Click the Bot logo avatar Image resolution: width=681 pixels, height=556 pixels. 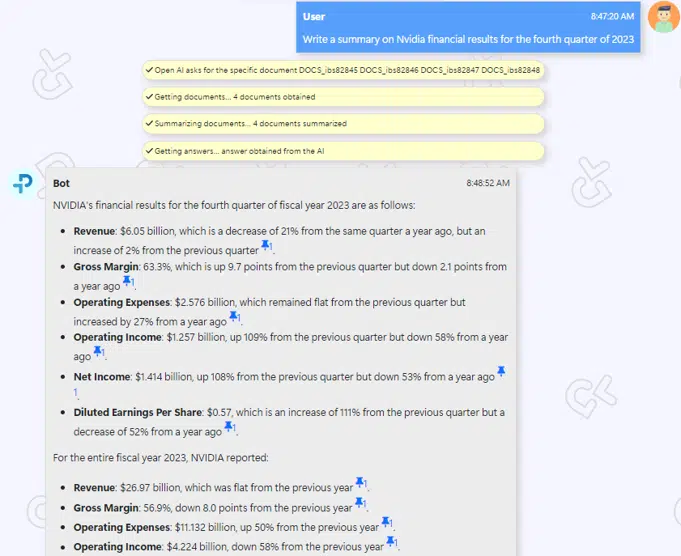23,183
